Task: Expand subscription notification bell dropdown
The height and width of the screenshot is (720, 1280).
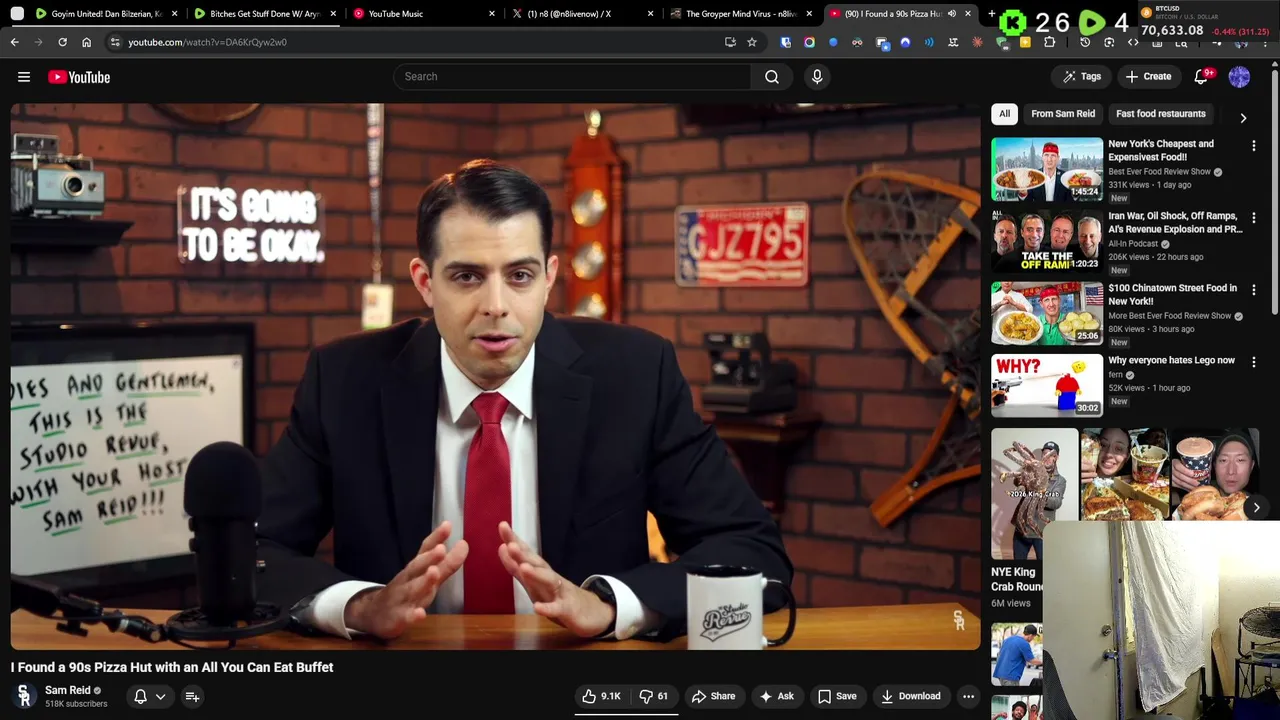Action: tap(150, 696)
